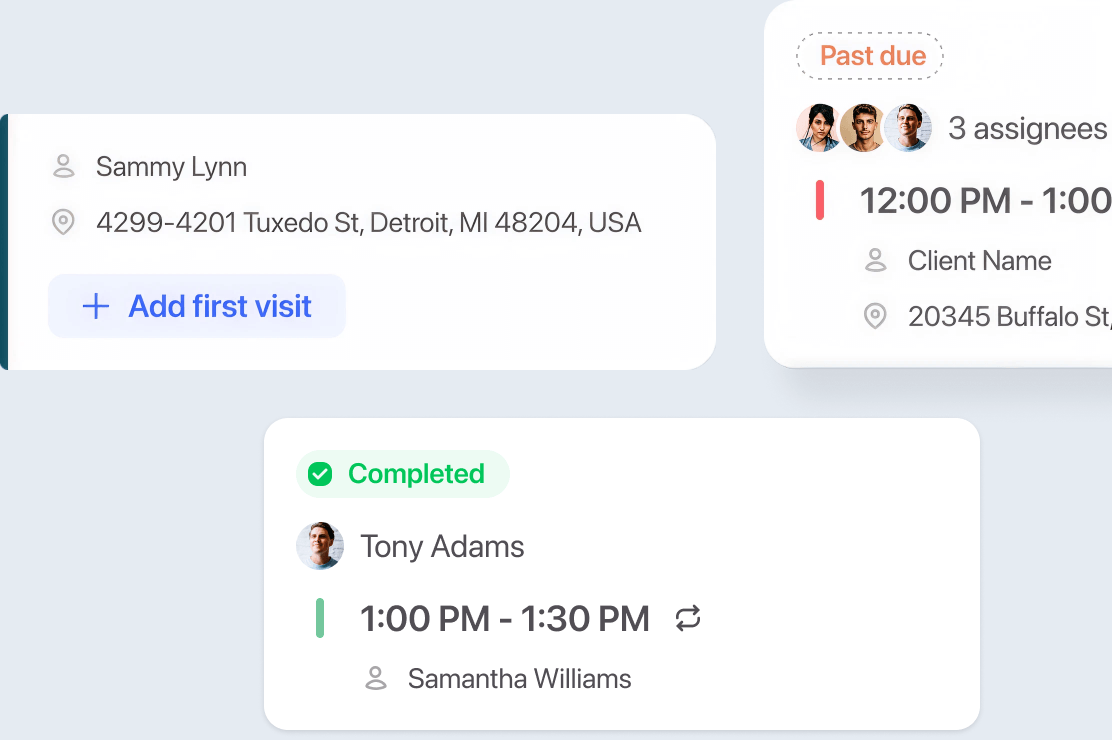Open the 1:00 PM - 1:30 PM visit time

(505, 619)
